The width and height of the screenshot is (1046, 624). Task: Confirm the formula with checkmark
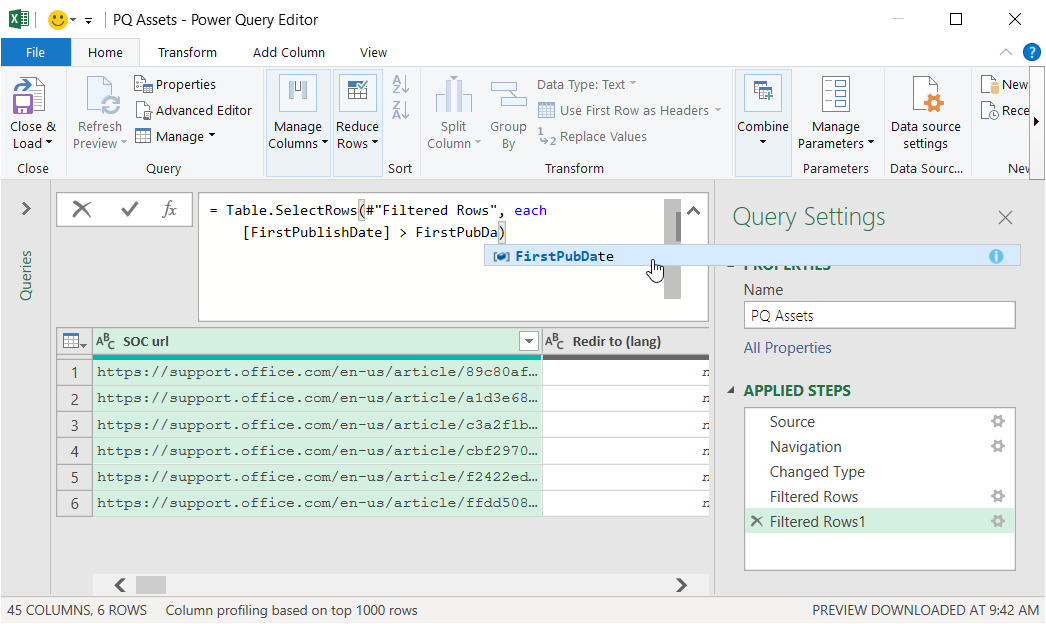click(x=129, y=210)
